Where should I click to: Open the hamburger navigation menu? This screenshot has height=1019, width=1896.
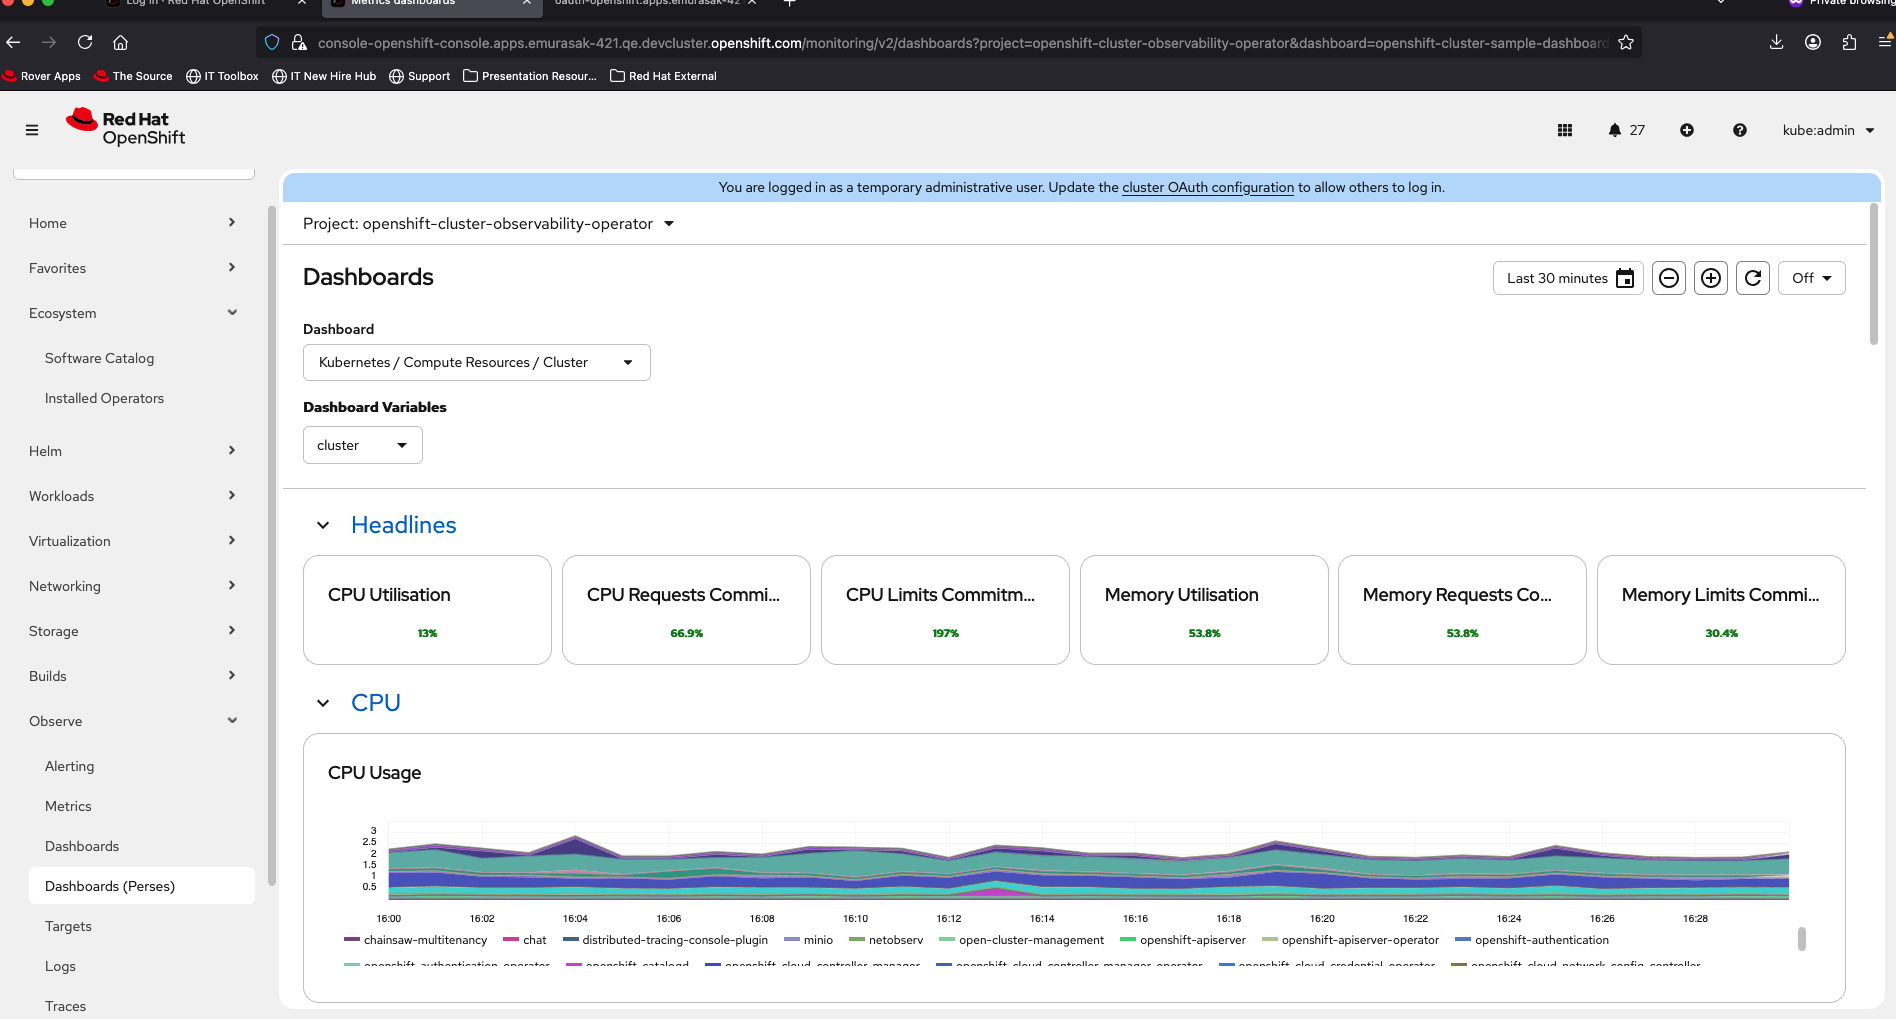[32, 130]
